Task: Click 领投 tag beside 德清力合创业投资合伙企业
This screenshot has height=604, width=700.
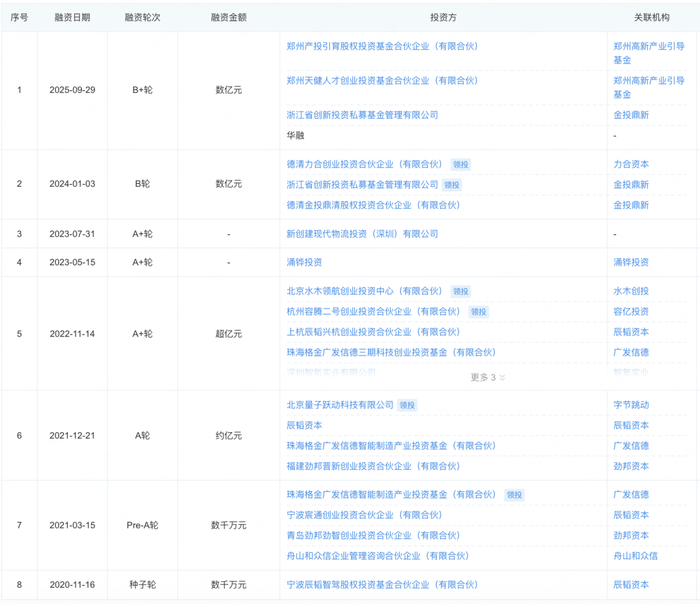Action: [x=461, y=165]
